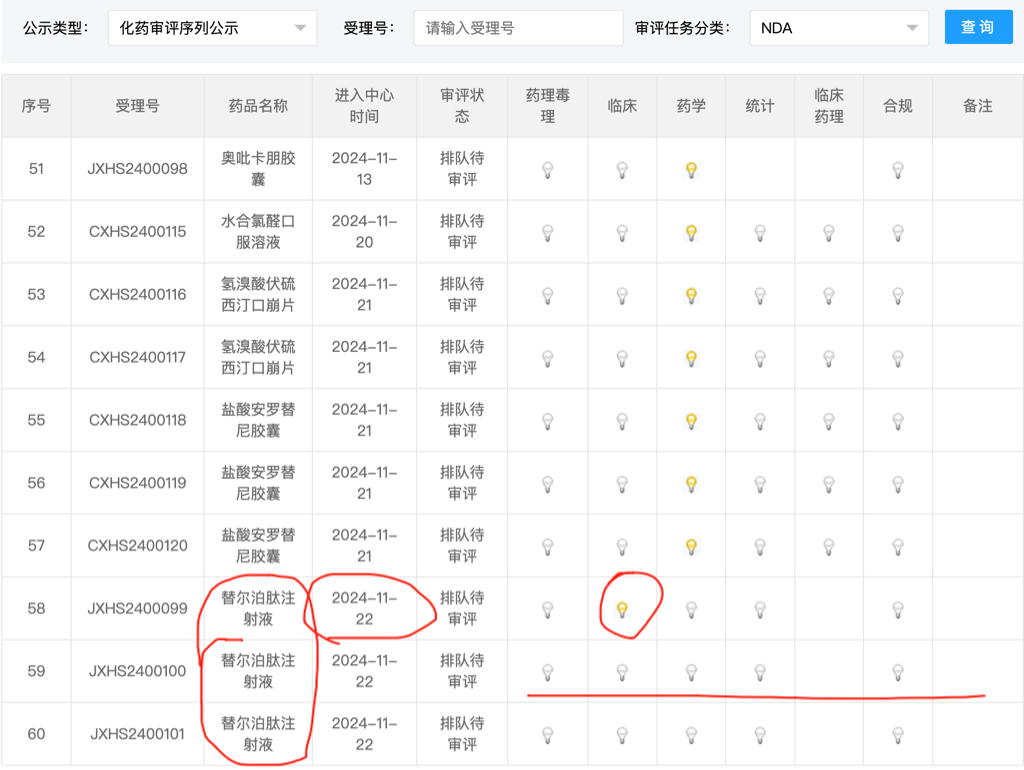
Task: Click 临床药理 bulb for CXHS2400115
Action: [x=829, y=233]
